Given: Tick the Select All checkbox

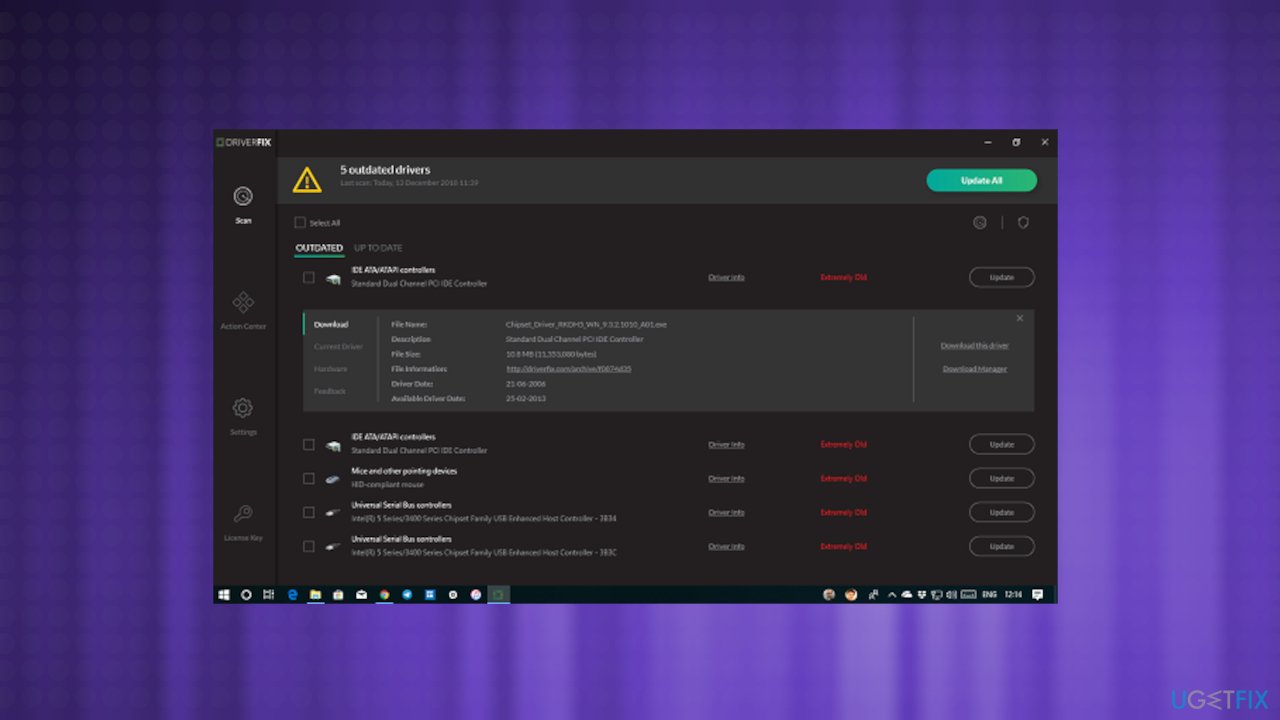Looking at the screenshot, I should (x=300, y=223).
